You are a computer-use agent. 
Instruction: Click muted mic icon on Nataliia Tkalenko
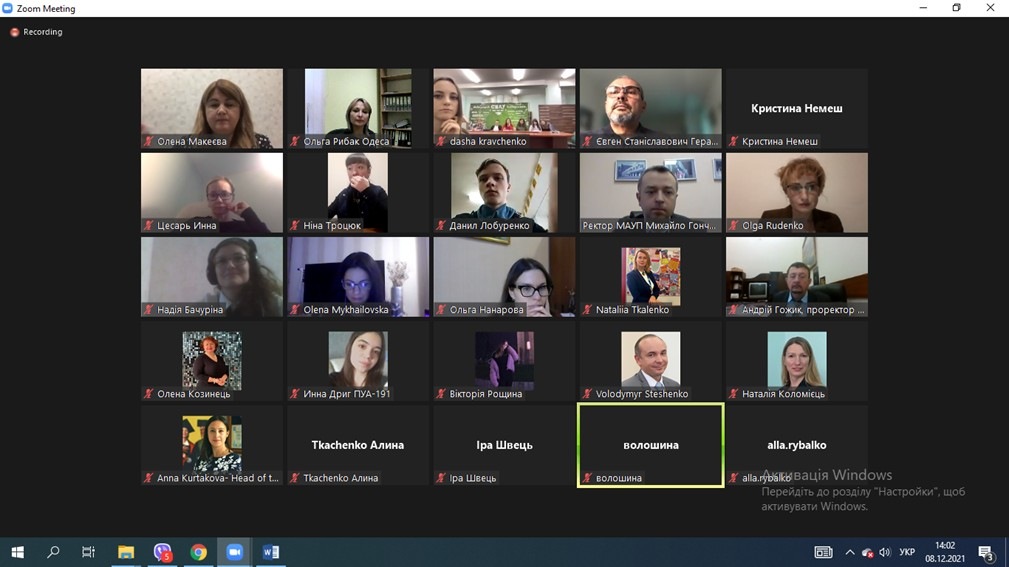587,310
